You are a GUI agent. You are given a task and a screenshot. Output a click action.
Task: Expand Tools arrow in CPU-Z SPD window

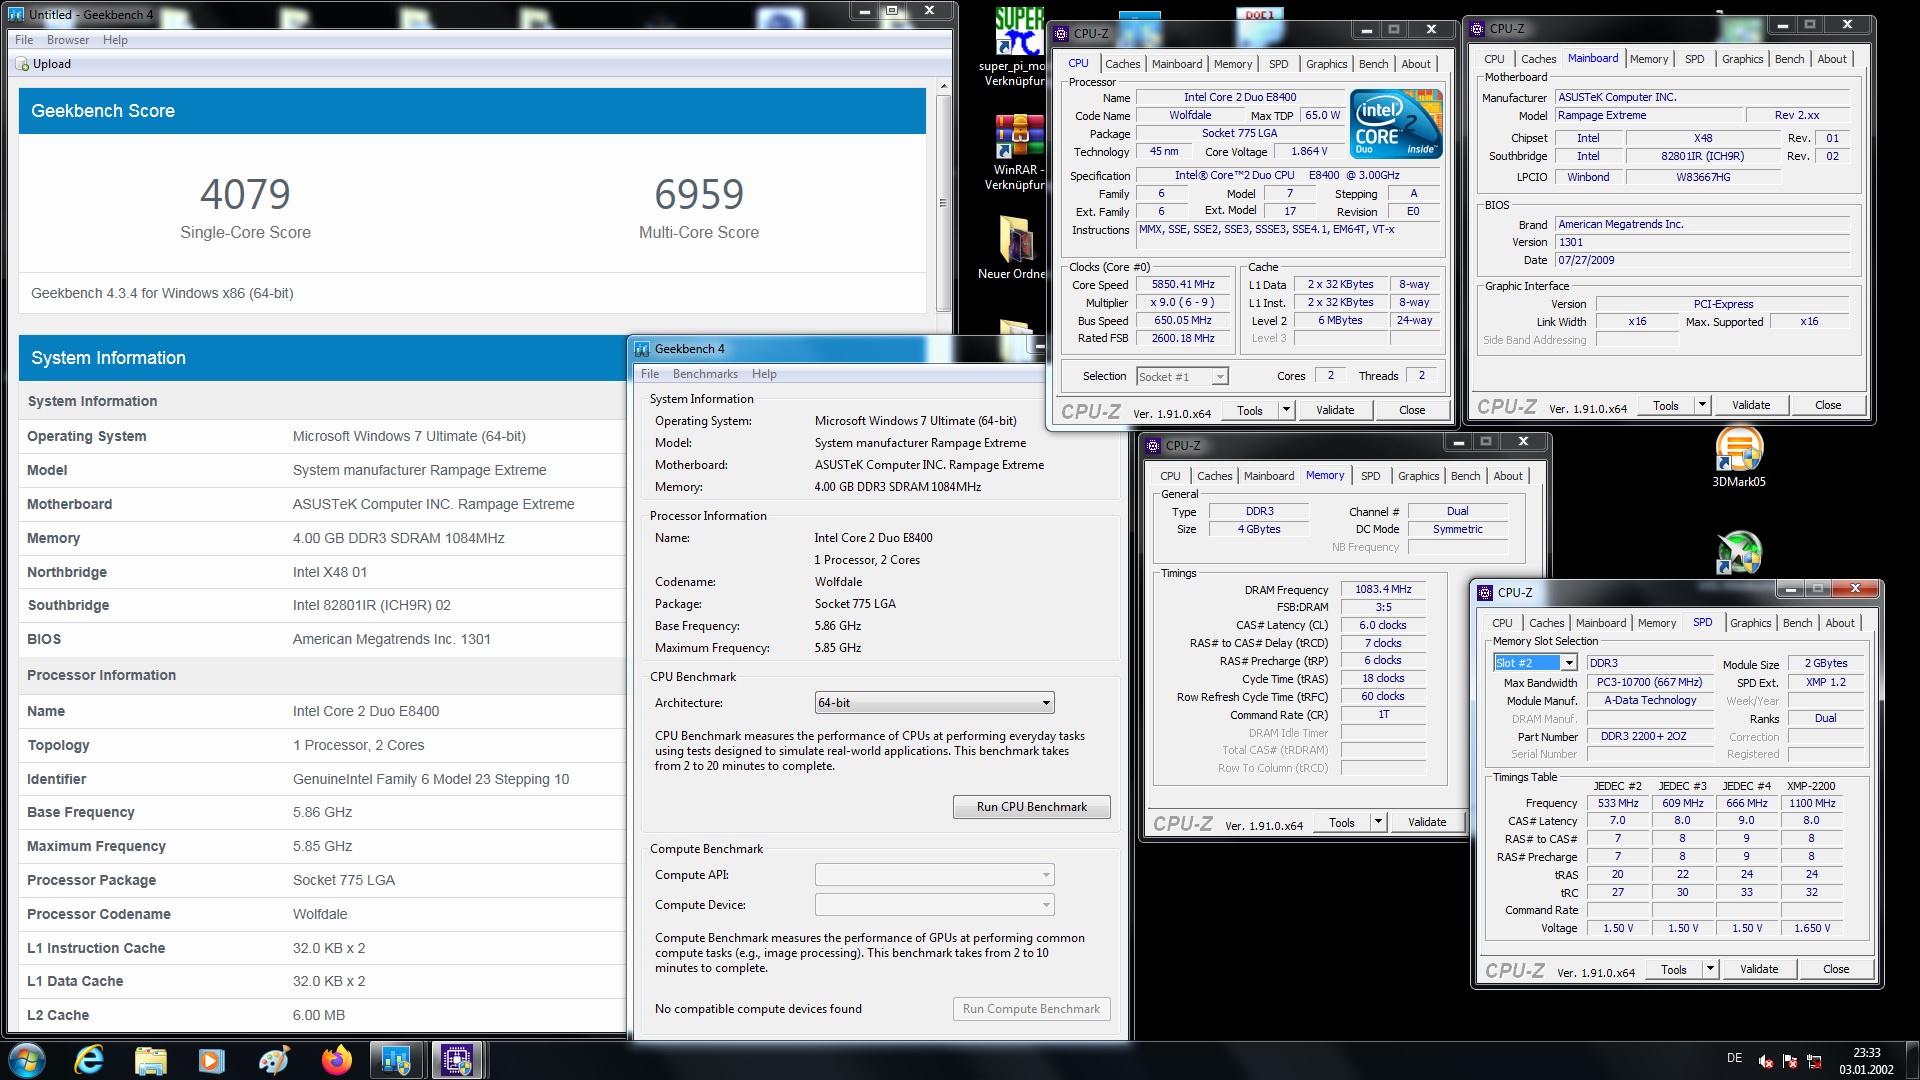pos(1710,969)
